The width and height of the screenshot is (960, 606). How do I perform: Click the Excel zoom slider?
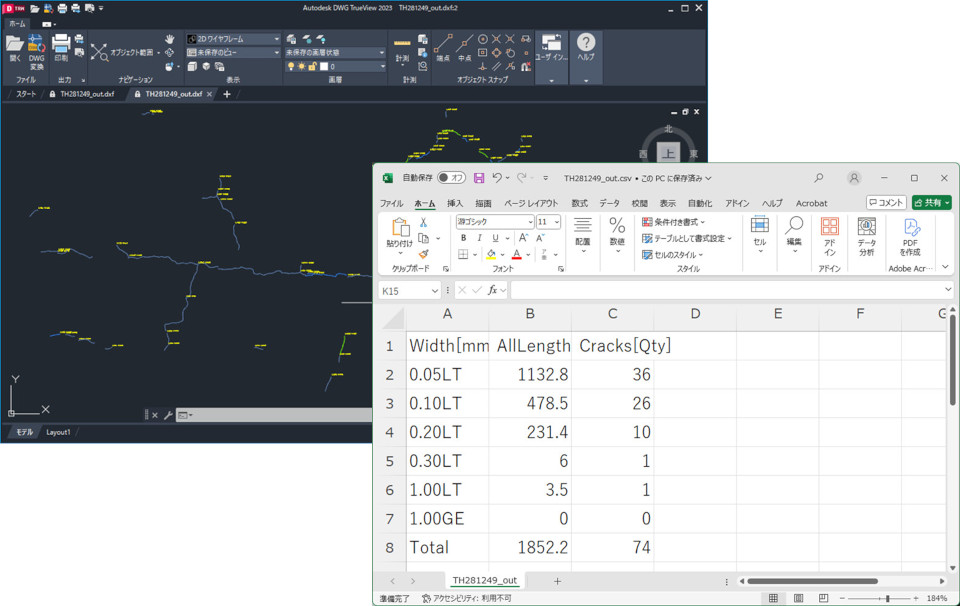tap(888, 598)
